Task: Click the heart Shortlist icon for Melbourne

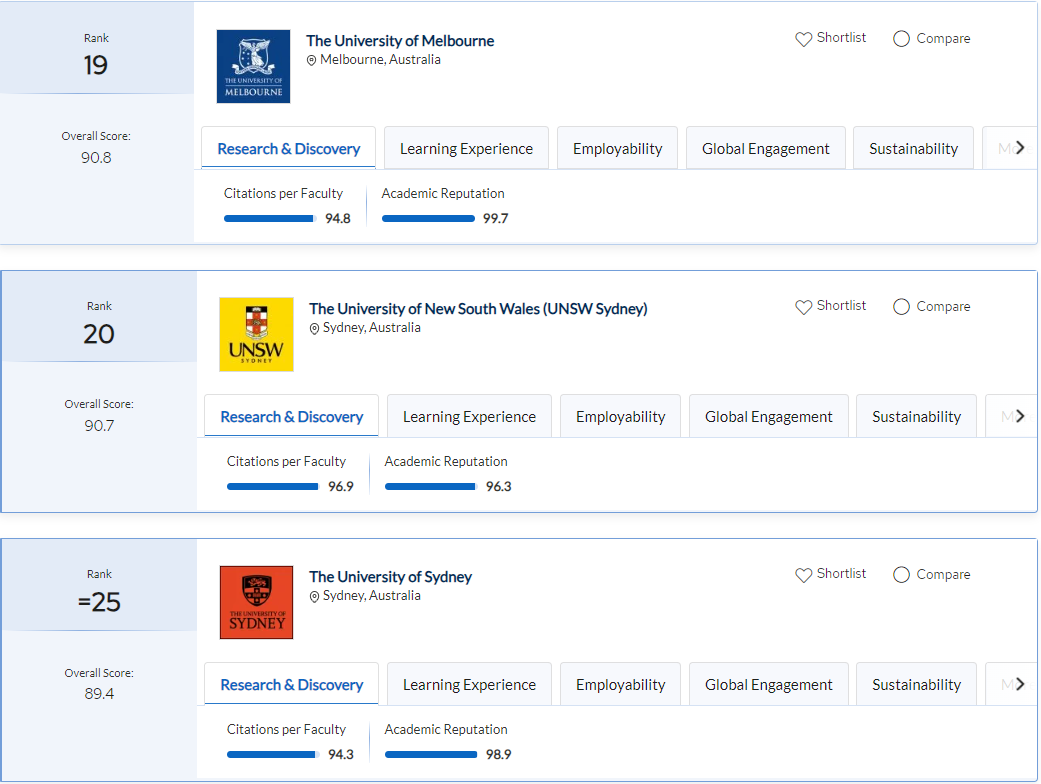Action: click(803, 39)
